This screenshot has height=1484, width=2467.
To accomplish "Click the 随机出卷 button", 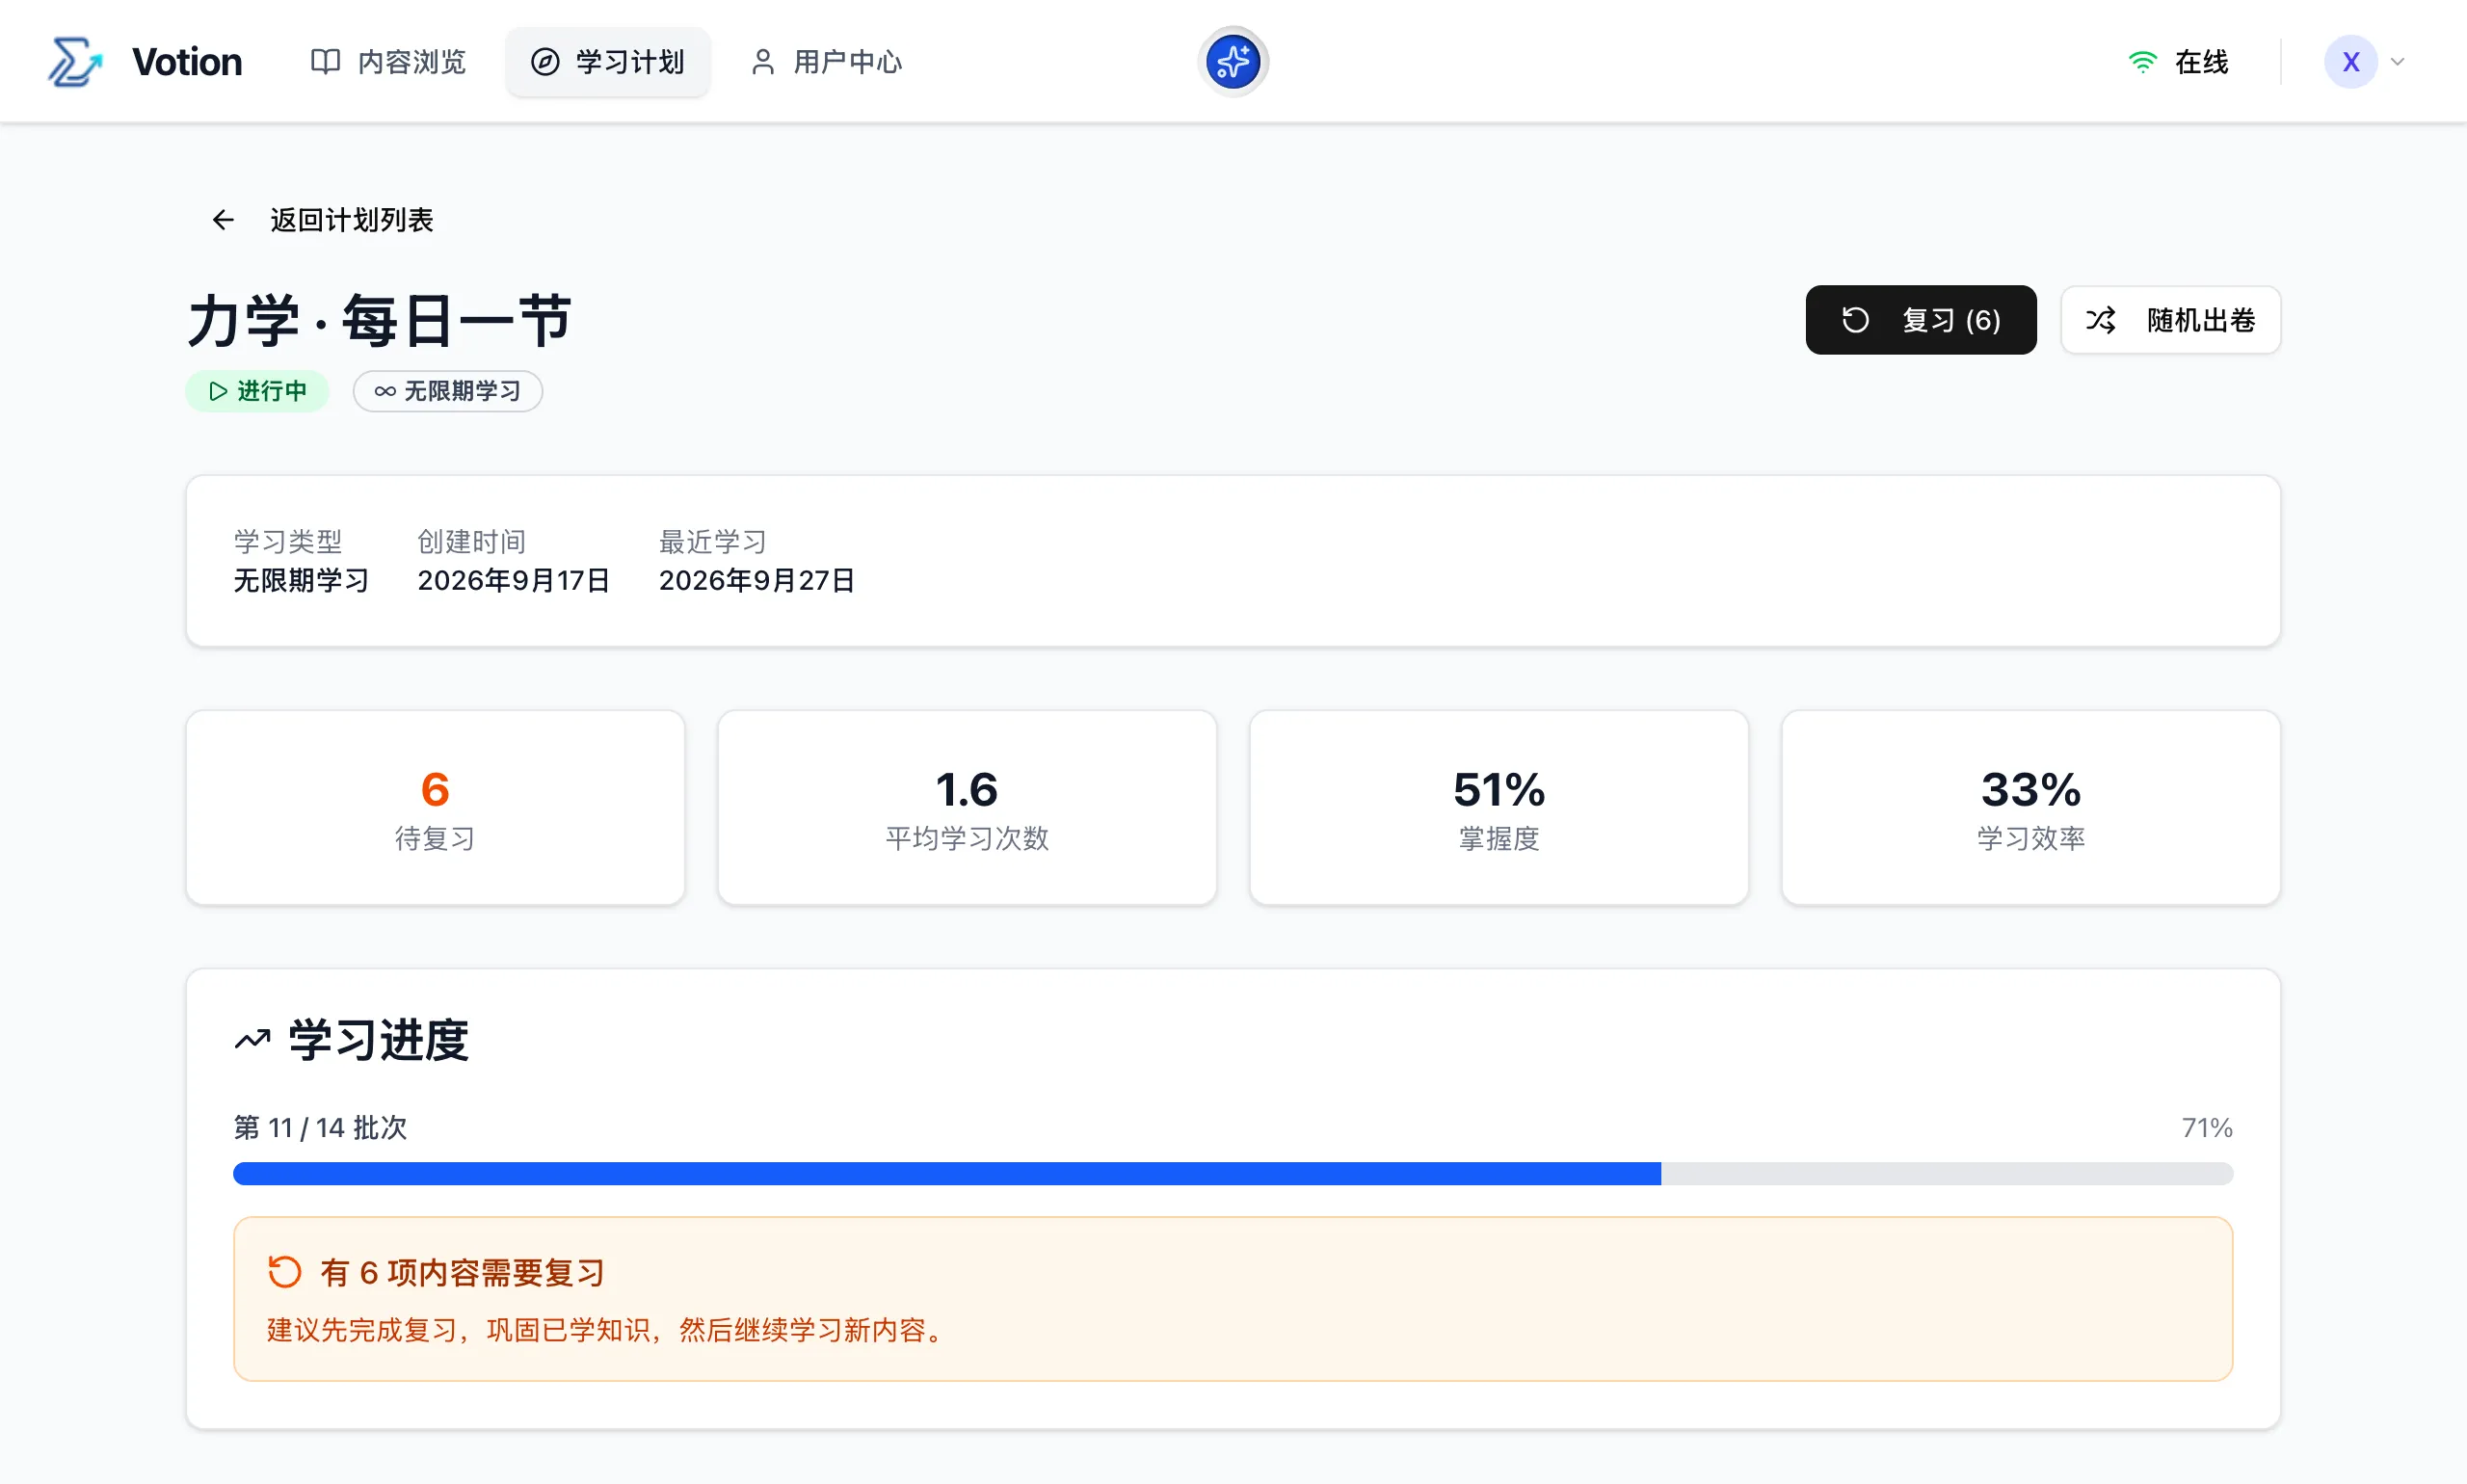I will pyautogui.click(x=2170, y=320).
